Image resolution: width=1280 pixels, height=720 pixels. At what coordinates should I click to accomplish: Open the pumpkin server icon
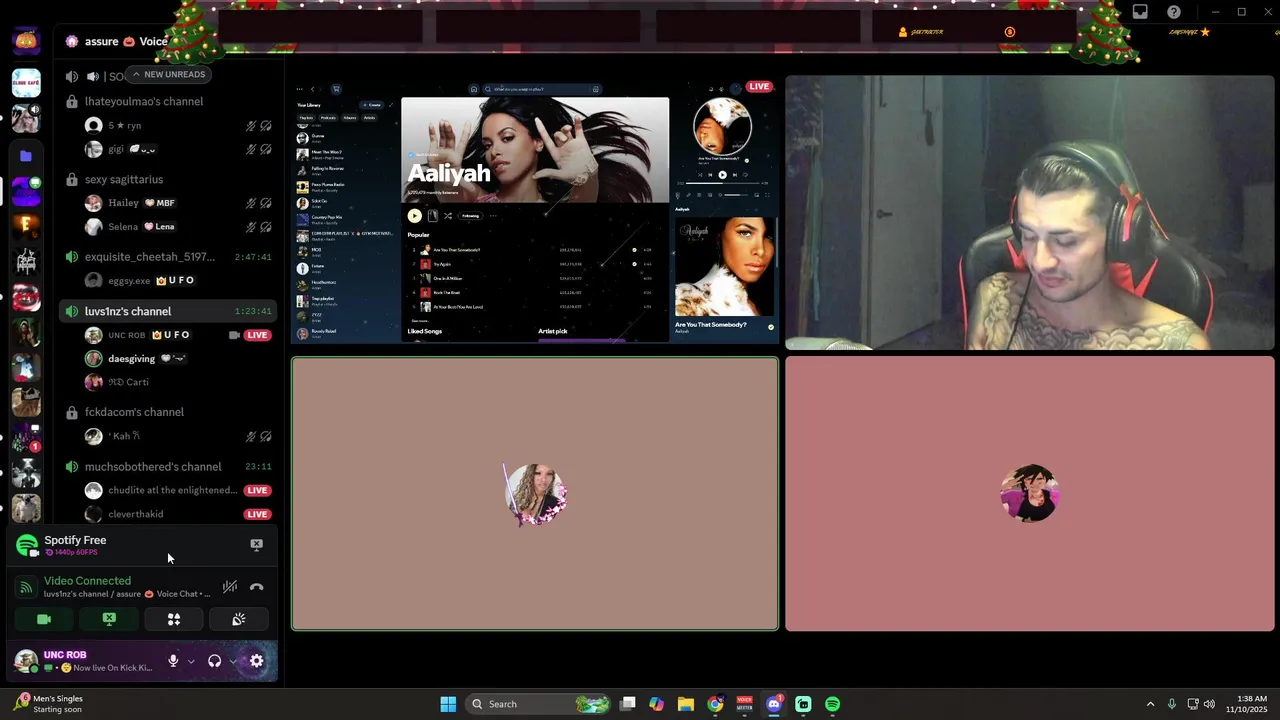coord(26,41)
